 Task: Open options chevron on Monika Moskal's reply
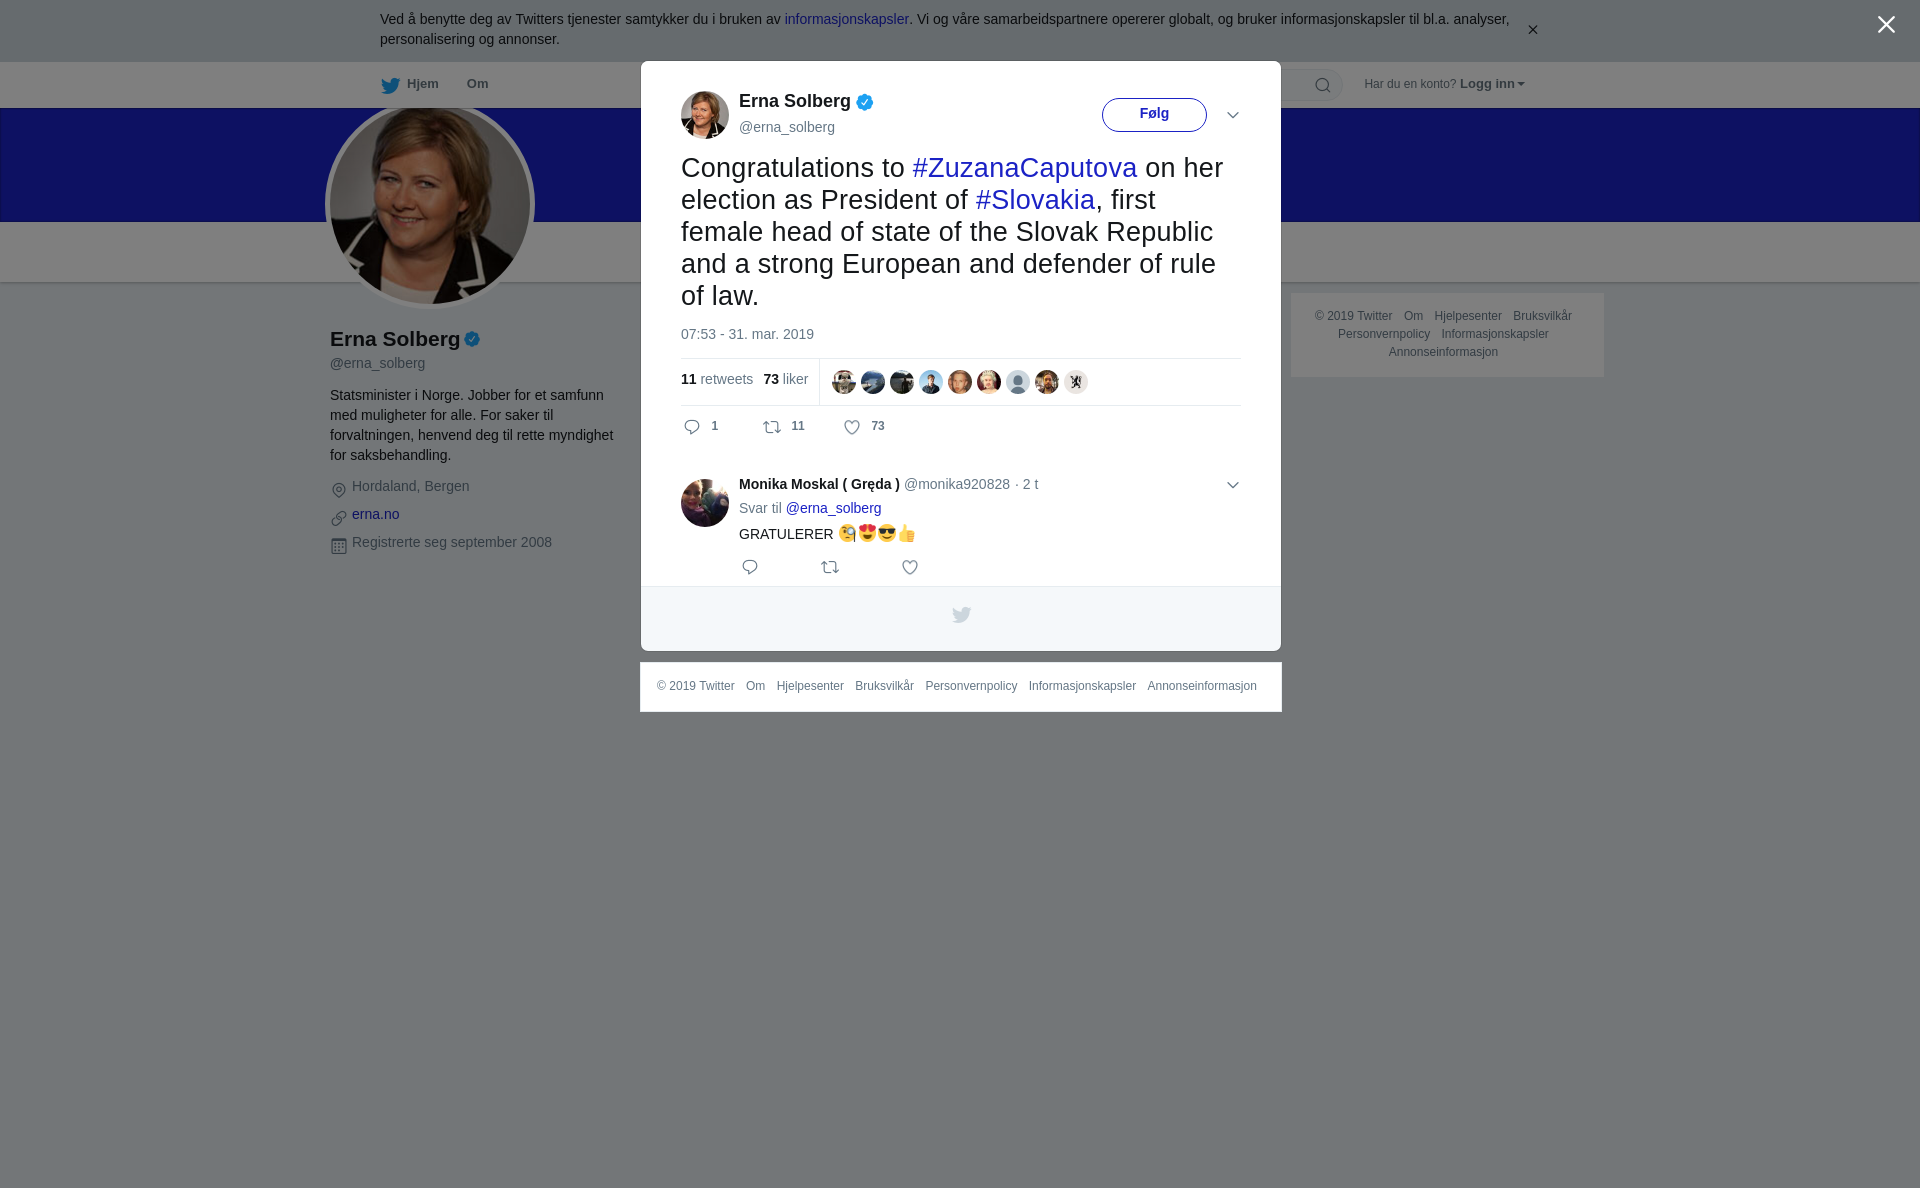click(x=1233, y=485)
